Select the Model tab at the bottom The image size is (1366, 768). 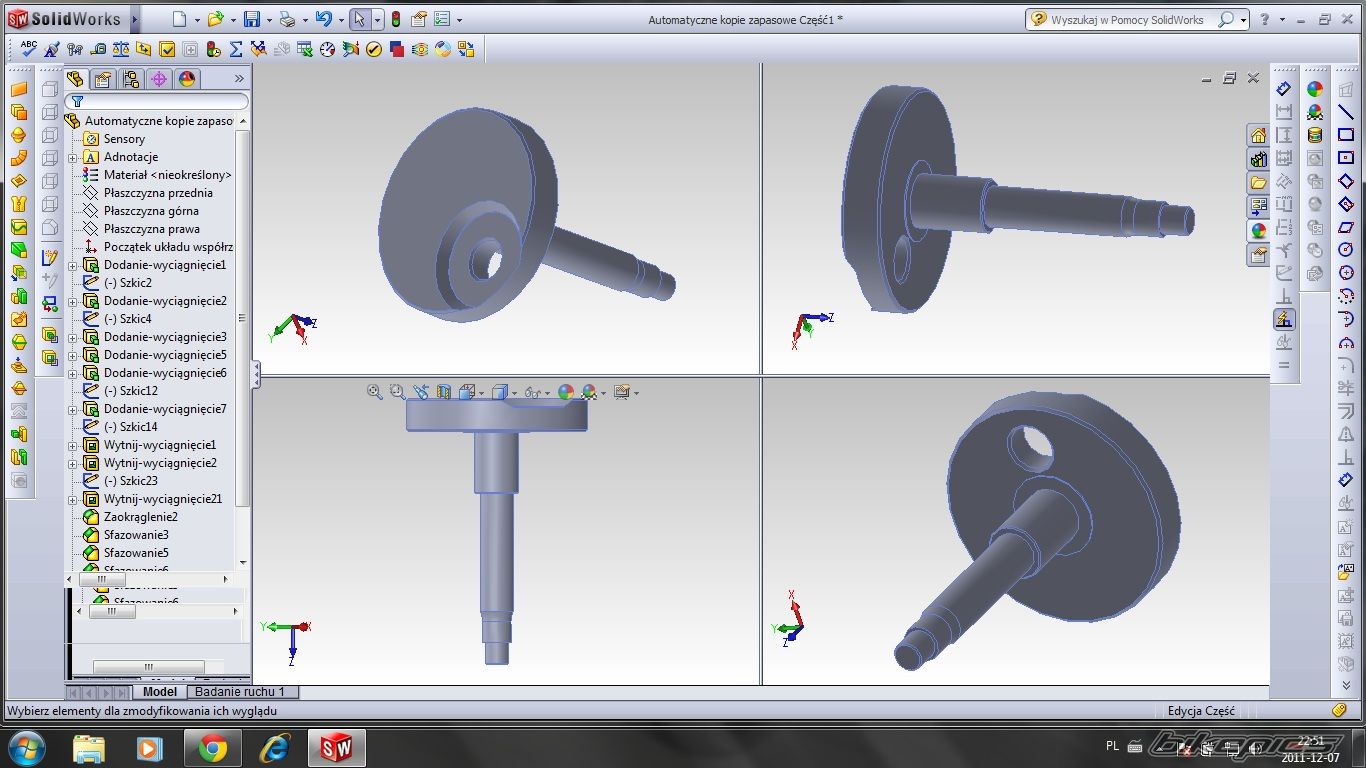160,692
